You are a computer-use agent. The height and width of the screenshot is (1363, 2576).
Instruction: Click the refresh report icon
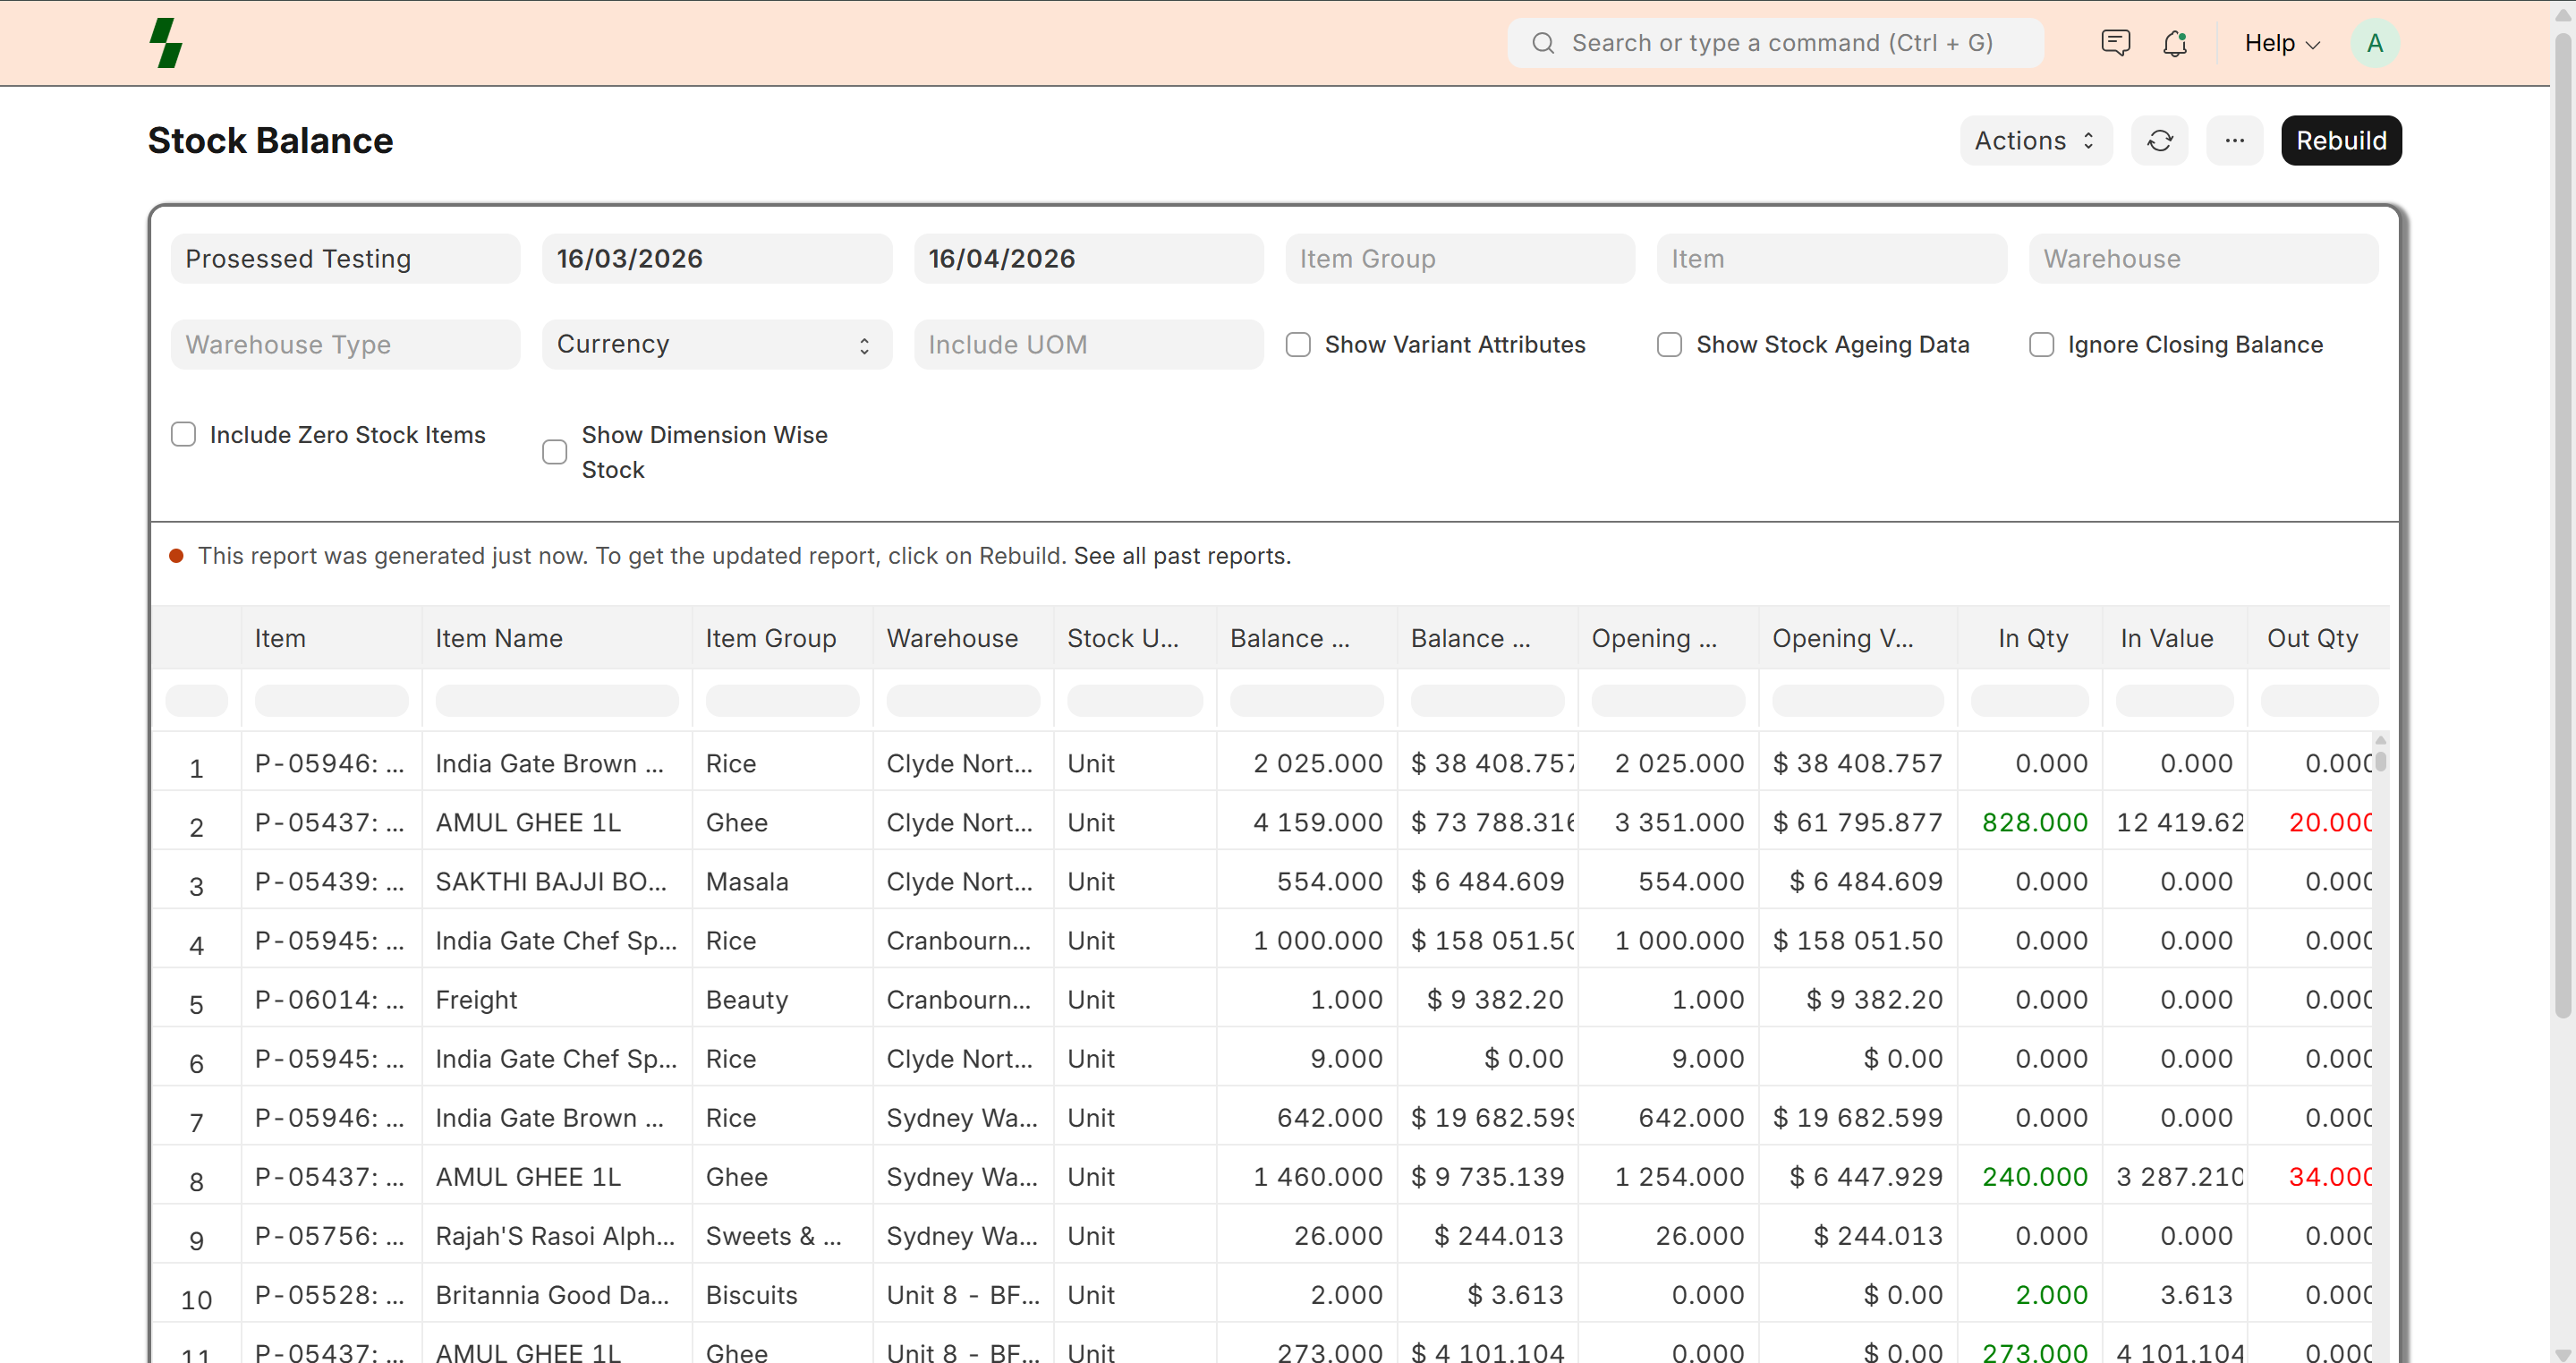coord(2159,141)
